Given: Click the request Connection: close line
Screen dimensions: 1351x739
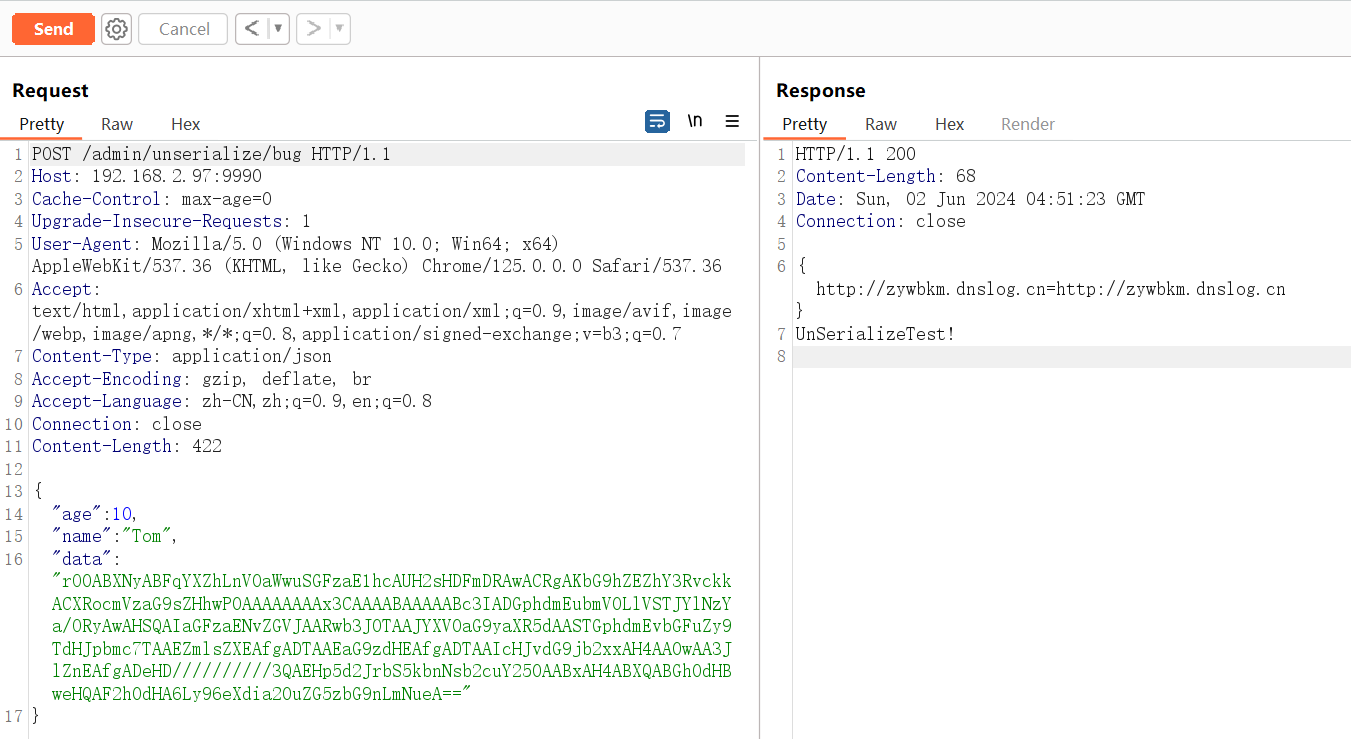Looking at the screenshot, I should pyautogui.click(x=117, y=424).
